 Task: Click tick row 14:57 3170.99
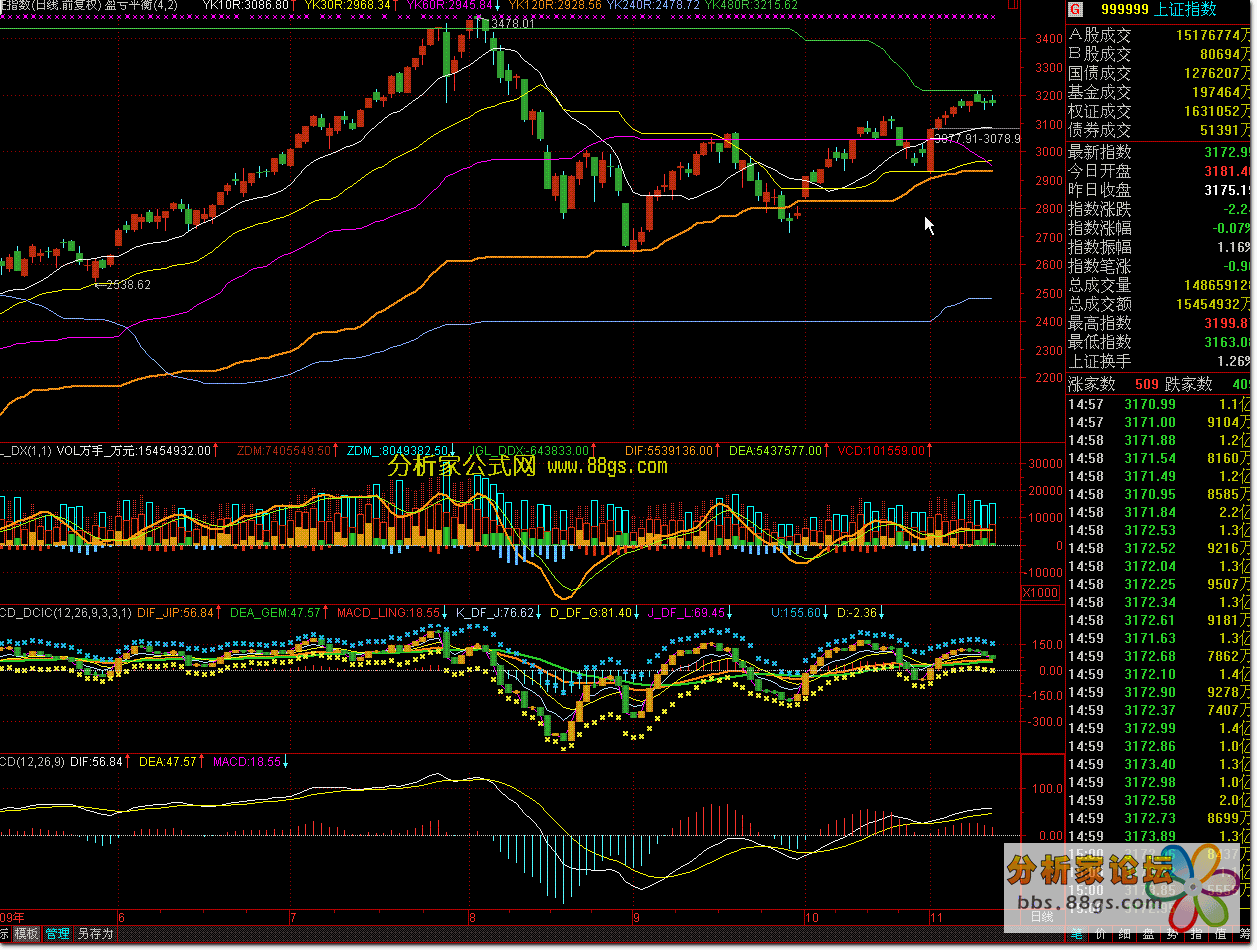pyautogui.click(x=1159, y=404)
